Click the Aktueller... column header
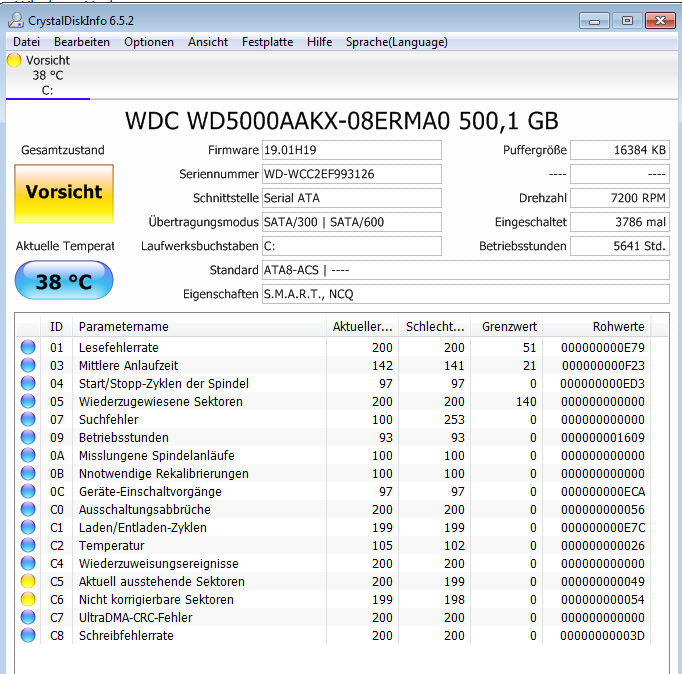The height and width of the screenshot is (674, 682). point(362,327)
